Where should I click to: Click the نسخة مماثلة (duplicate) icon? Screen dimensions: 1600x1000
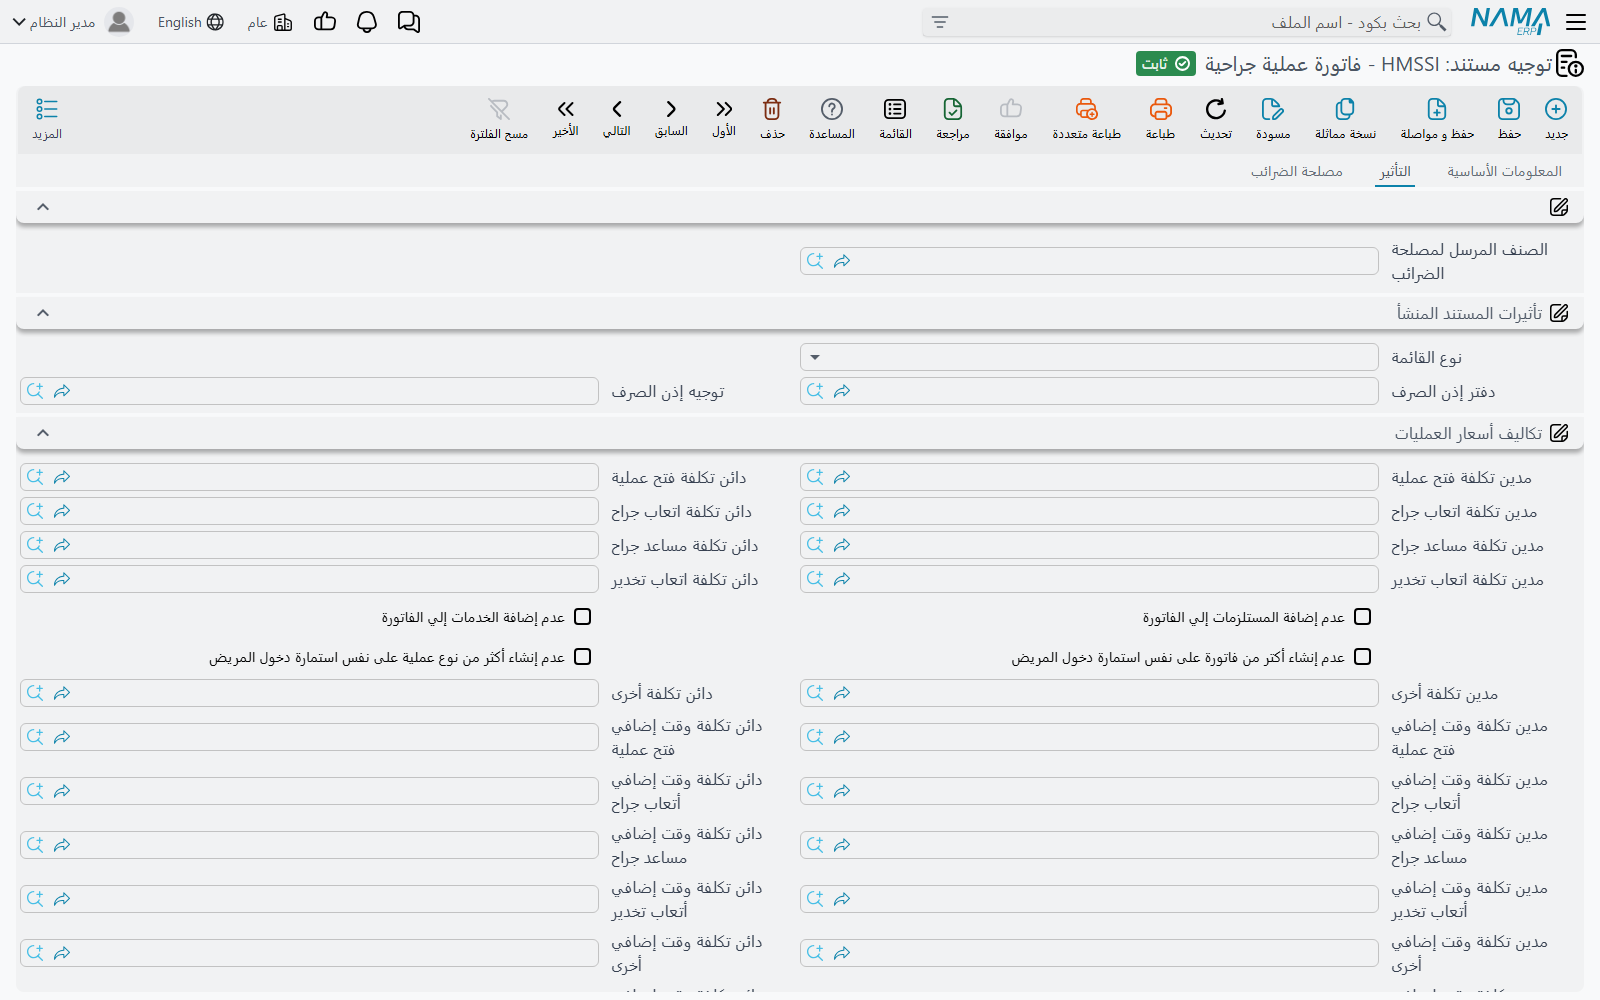pyautogui.click(x=1345, y=109)
